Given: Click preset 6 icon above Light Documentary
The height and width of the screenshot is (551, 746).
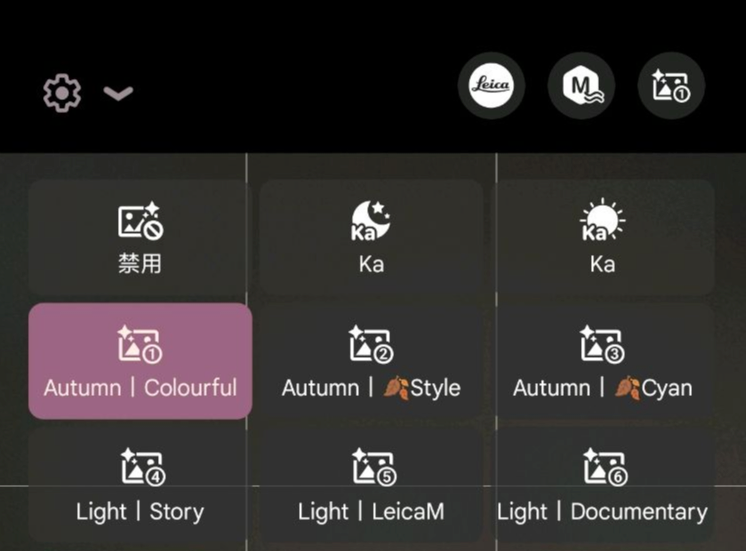Looking at the screenshot, I should point(605,467).
